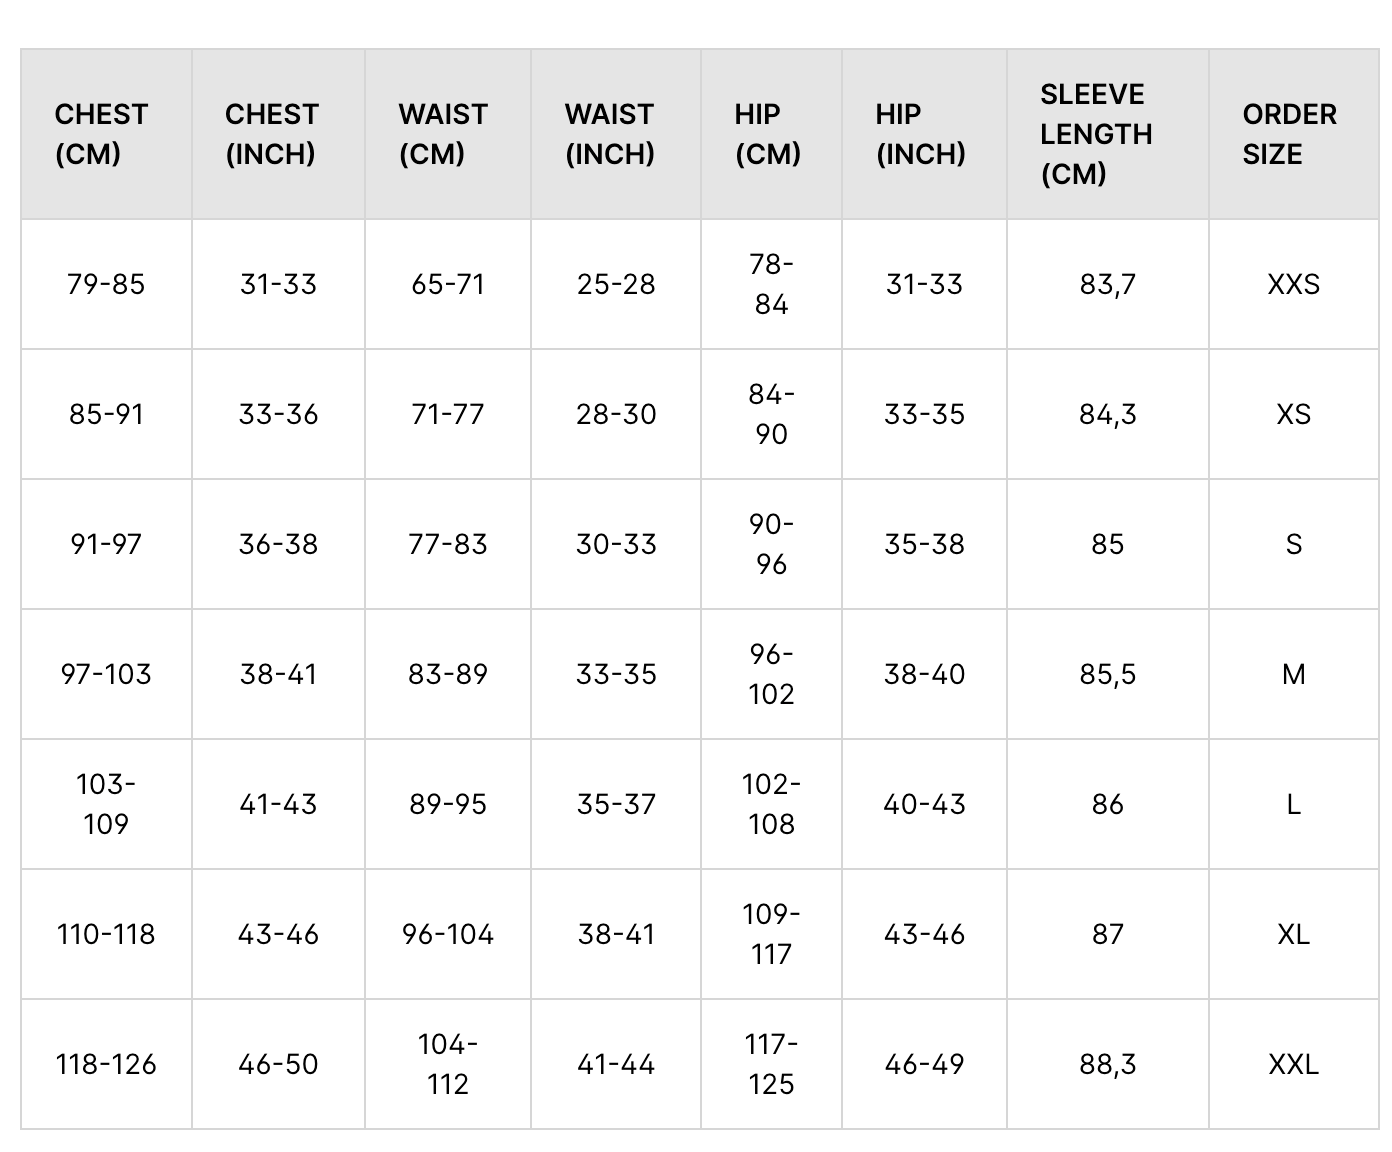Click the XL order size cell

pyautogui.click(x=1293, y=934)
